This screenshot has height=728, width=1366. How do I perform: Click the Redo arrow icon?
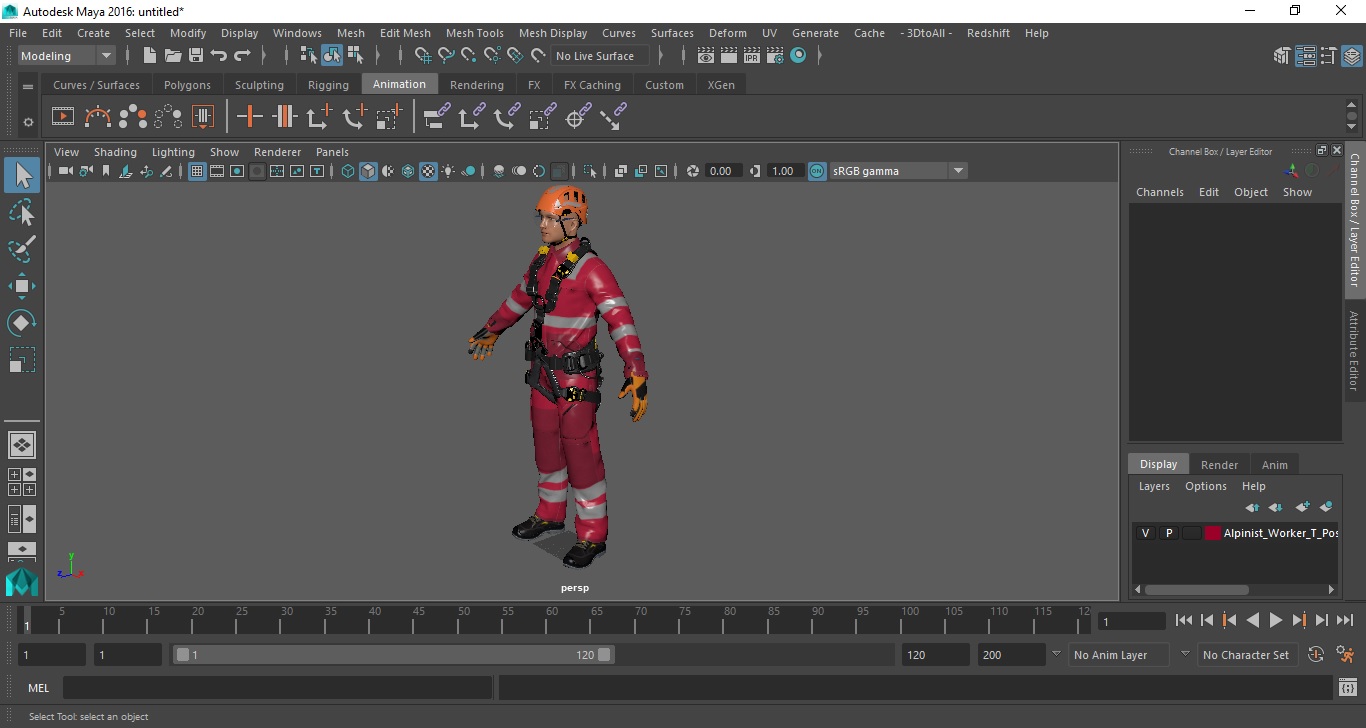pyautogui.click(x=242, y=56)
